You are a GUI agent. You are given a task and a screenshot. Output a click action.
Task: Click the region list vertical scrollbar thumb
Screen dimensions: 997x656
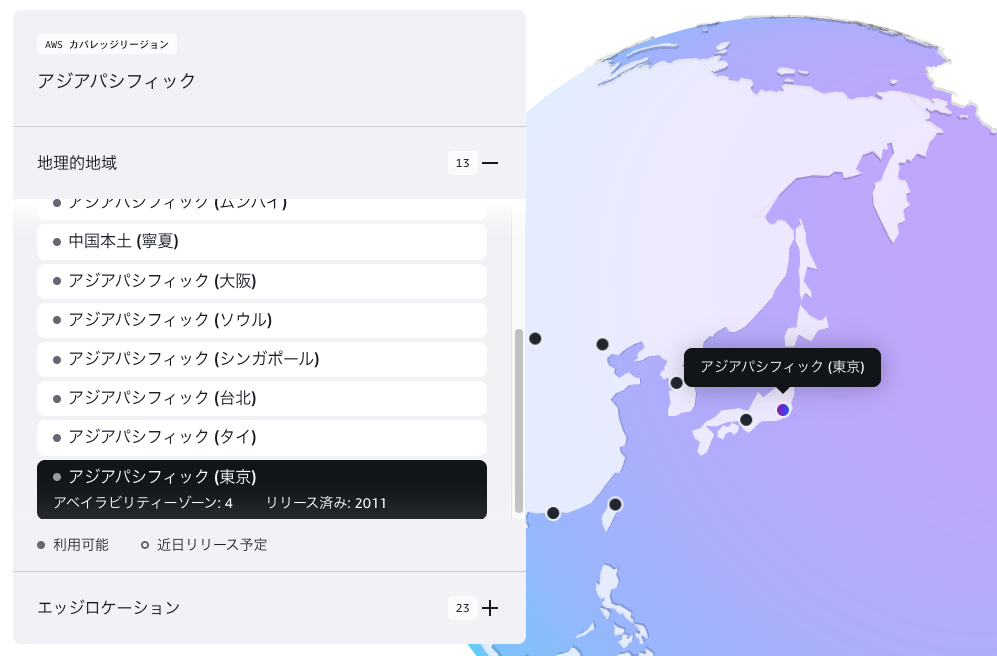pos(518,420)
